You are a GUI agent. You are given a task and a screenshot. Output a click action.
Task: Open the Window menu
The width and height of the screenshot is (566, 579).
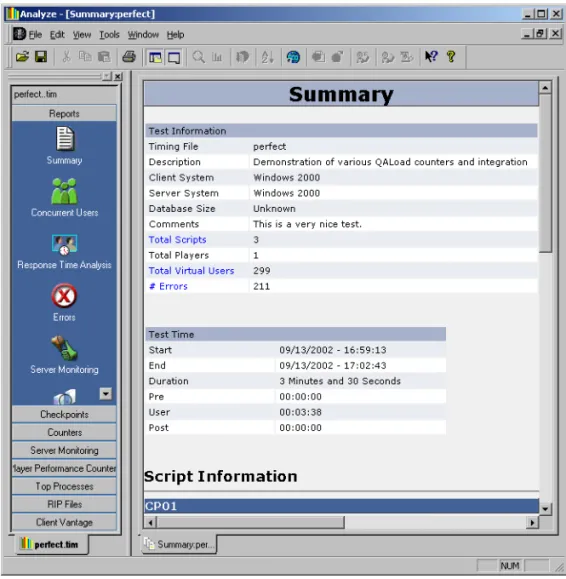pos(143,35)
